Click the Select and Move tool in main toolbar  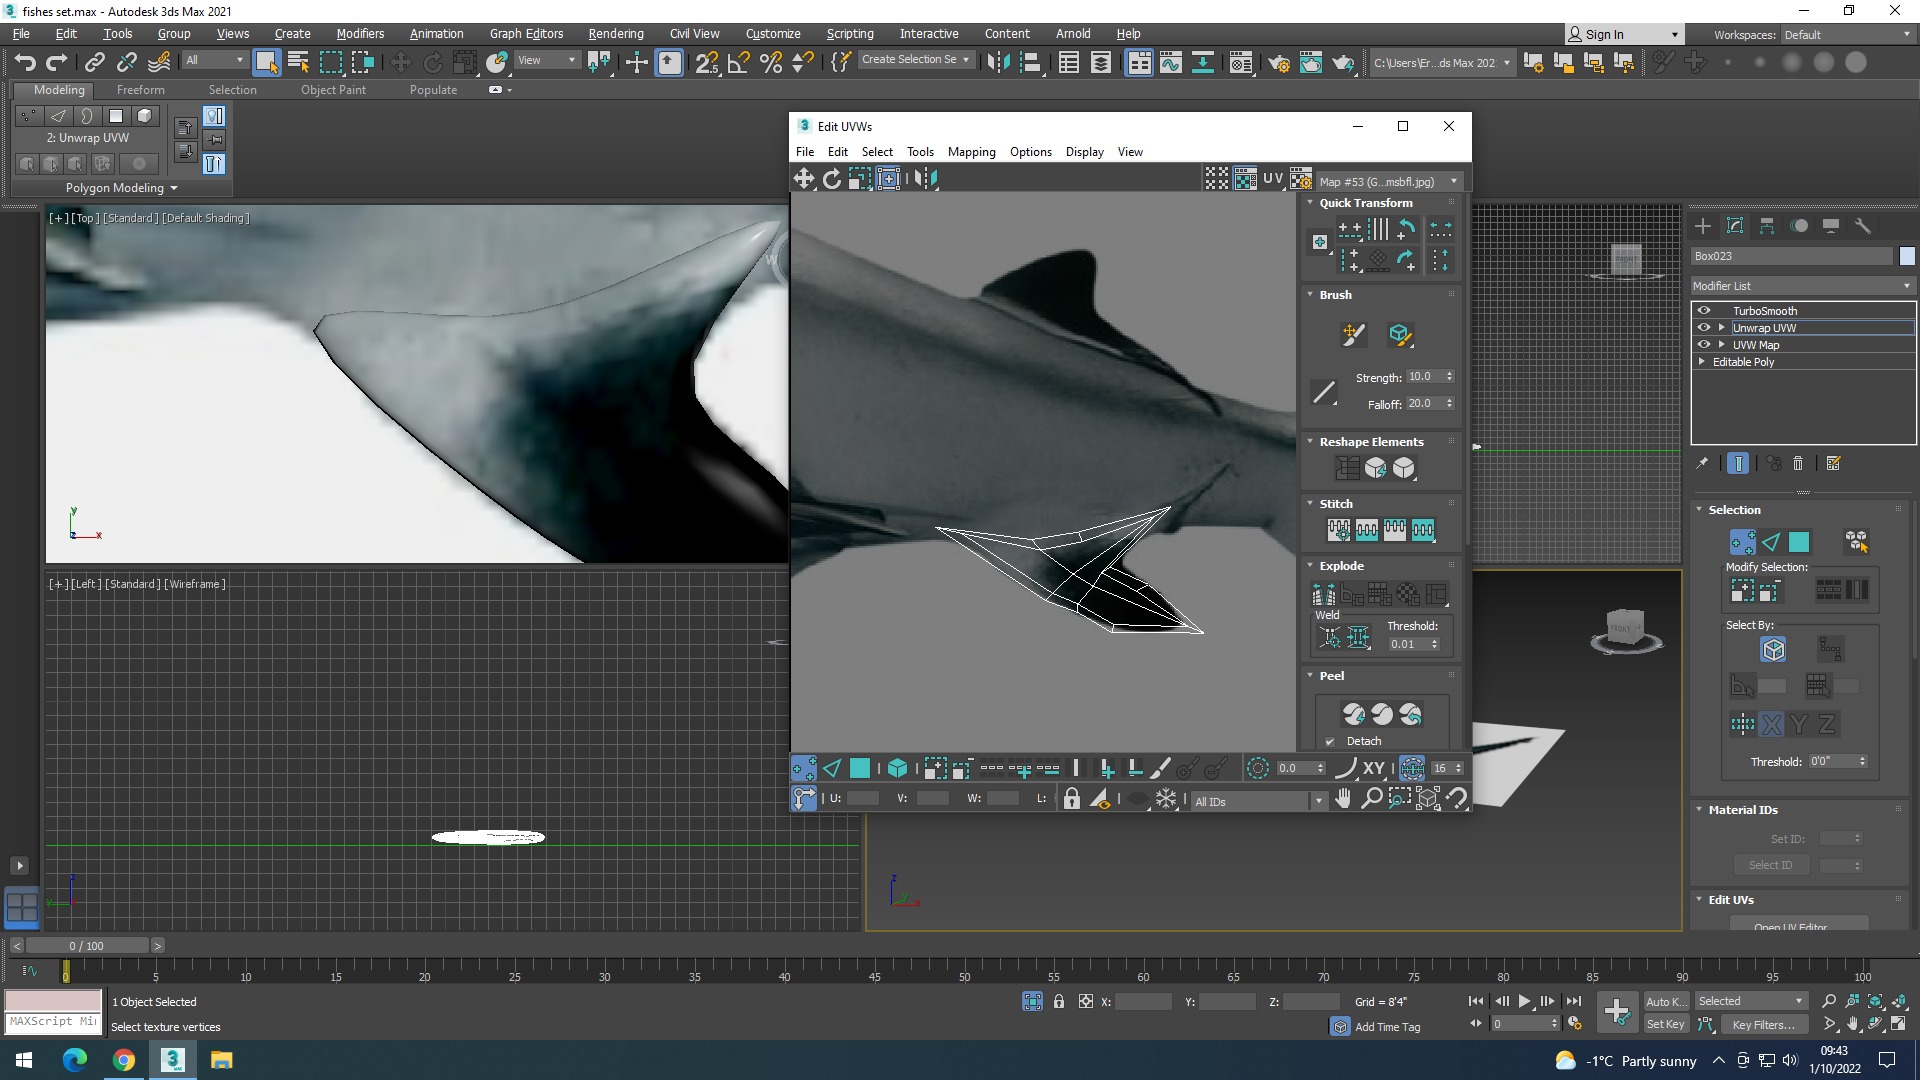click(x=400, y=62)
